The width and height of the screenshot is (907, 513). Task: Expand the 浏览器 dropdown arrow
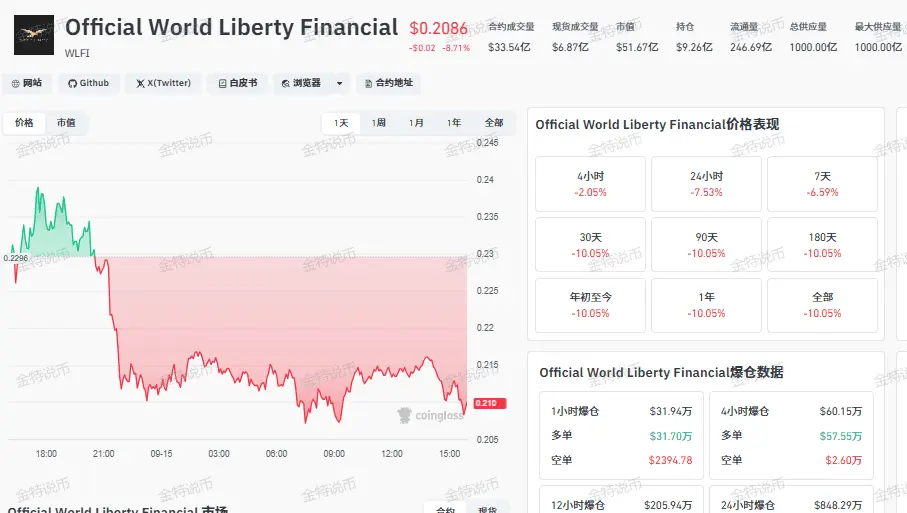(x=340, y=83)
